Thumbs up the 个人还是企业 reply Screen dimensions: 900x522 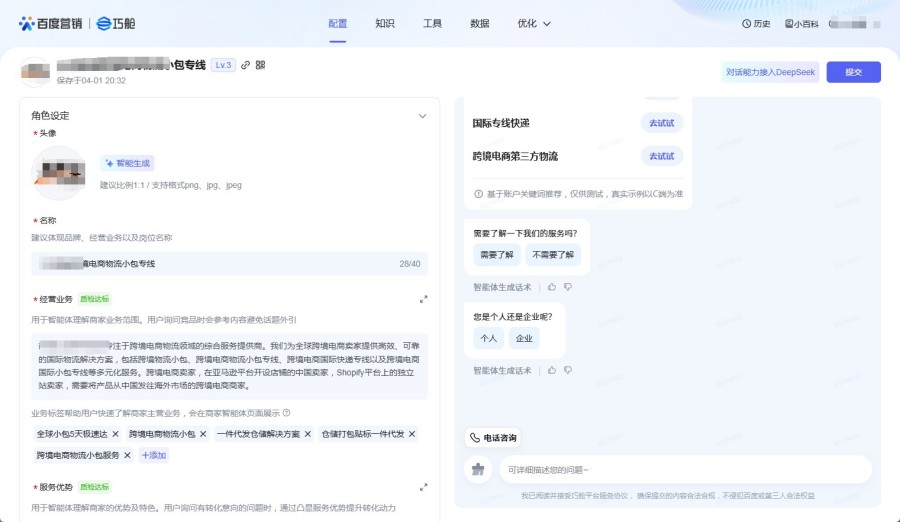click(551, 370)
